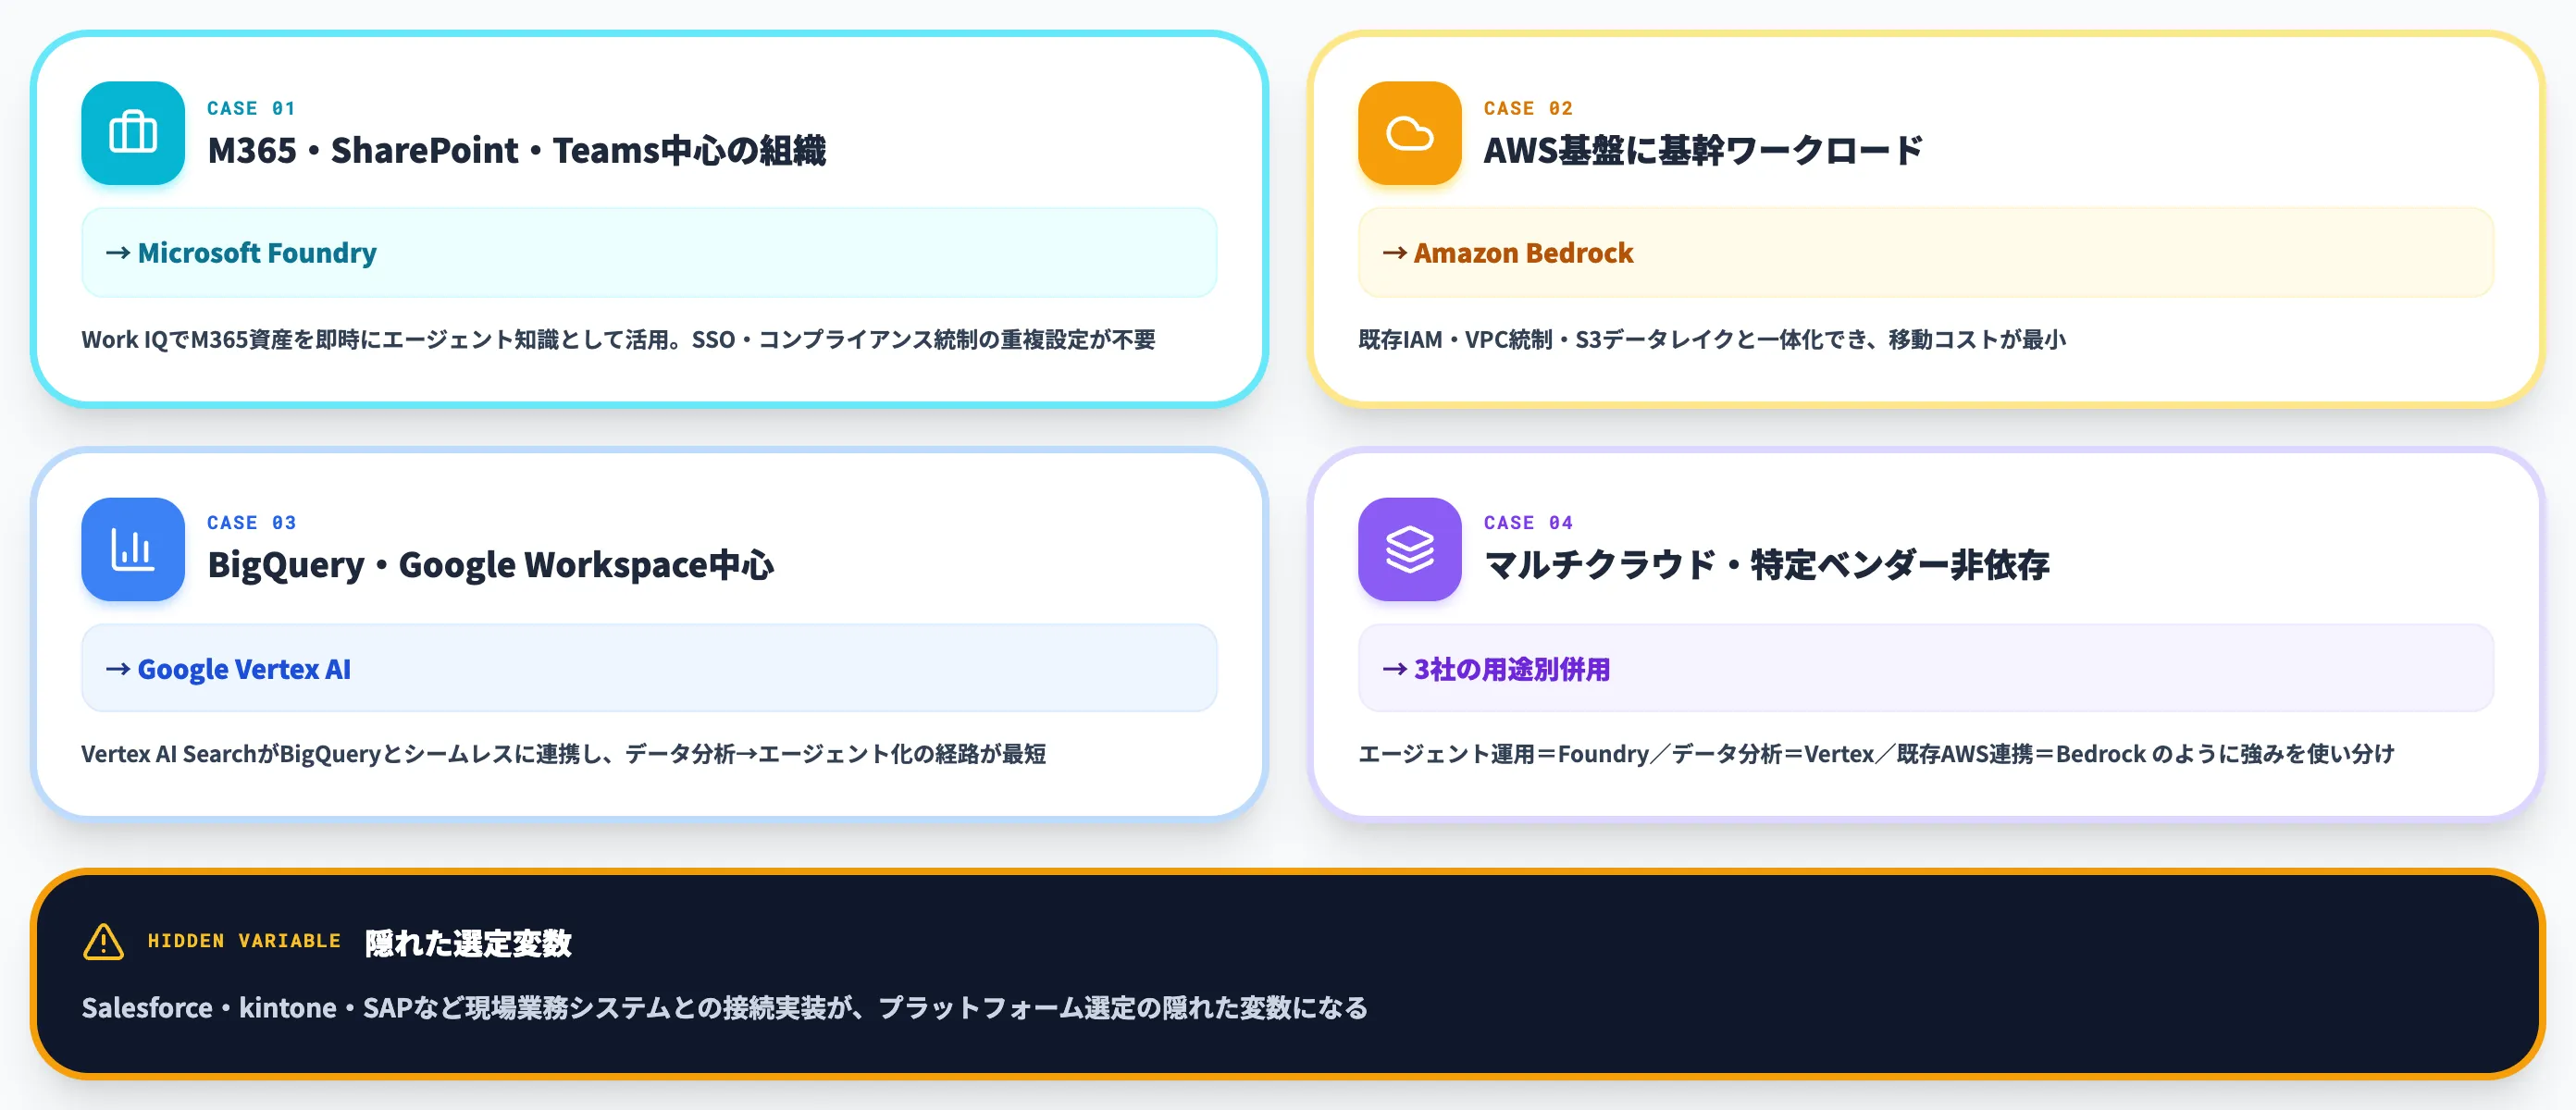Click heading M365・SharePoint・Teams中心の組織
Screen dimensions: 2576x1110
516,151
